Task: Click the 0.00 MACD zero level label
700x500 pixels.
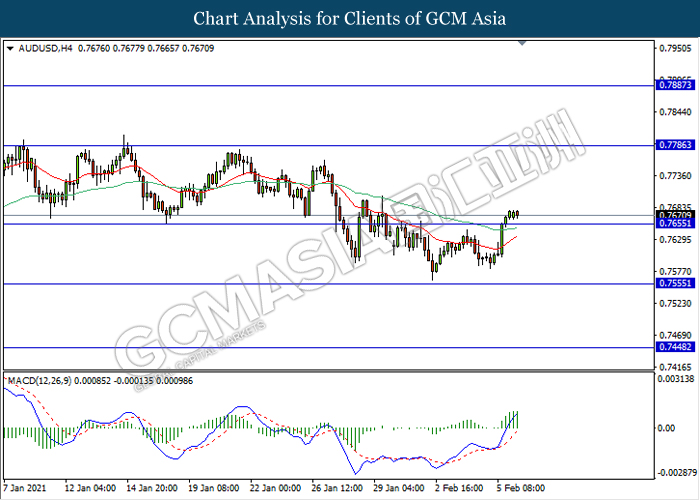Action: [x=668, y=428]
